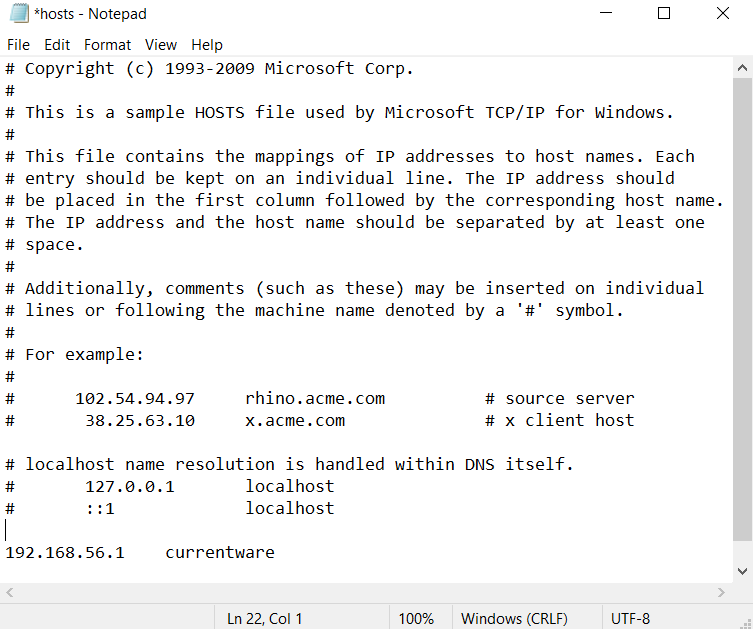Click the vertical scrollbar thumb
The height and width of the screenshot is (629, 753).
[x=742, y=309]
